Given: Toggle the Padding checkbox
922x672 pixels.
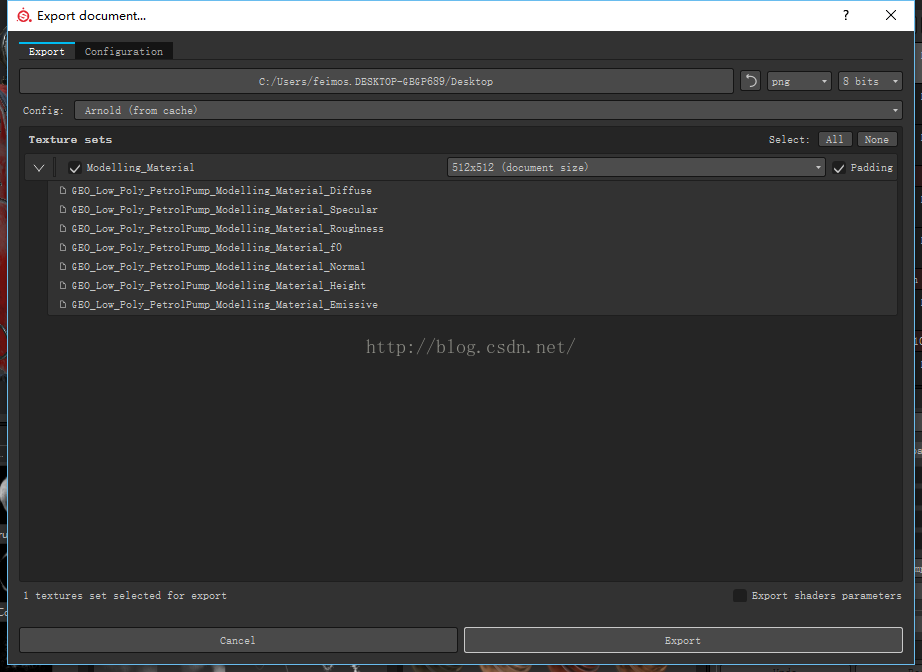Looking at the screenshot, I should click(x=839, y=168).
